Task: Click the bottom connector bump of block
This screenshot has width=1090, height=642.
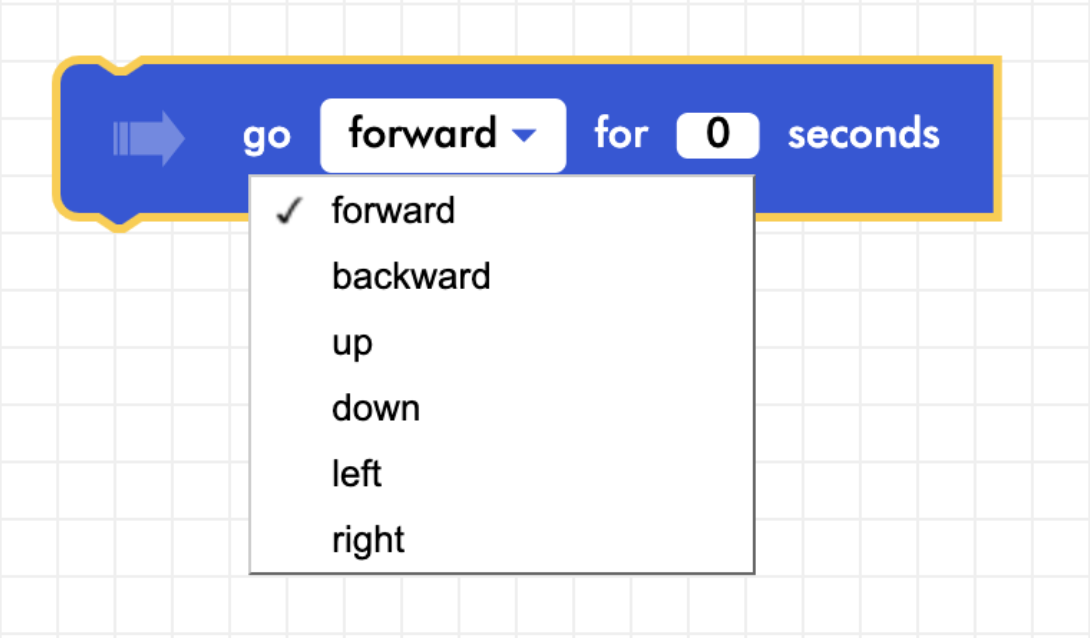Action: coord(118,220)
